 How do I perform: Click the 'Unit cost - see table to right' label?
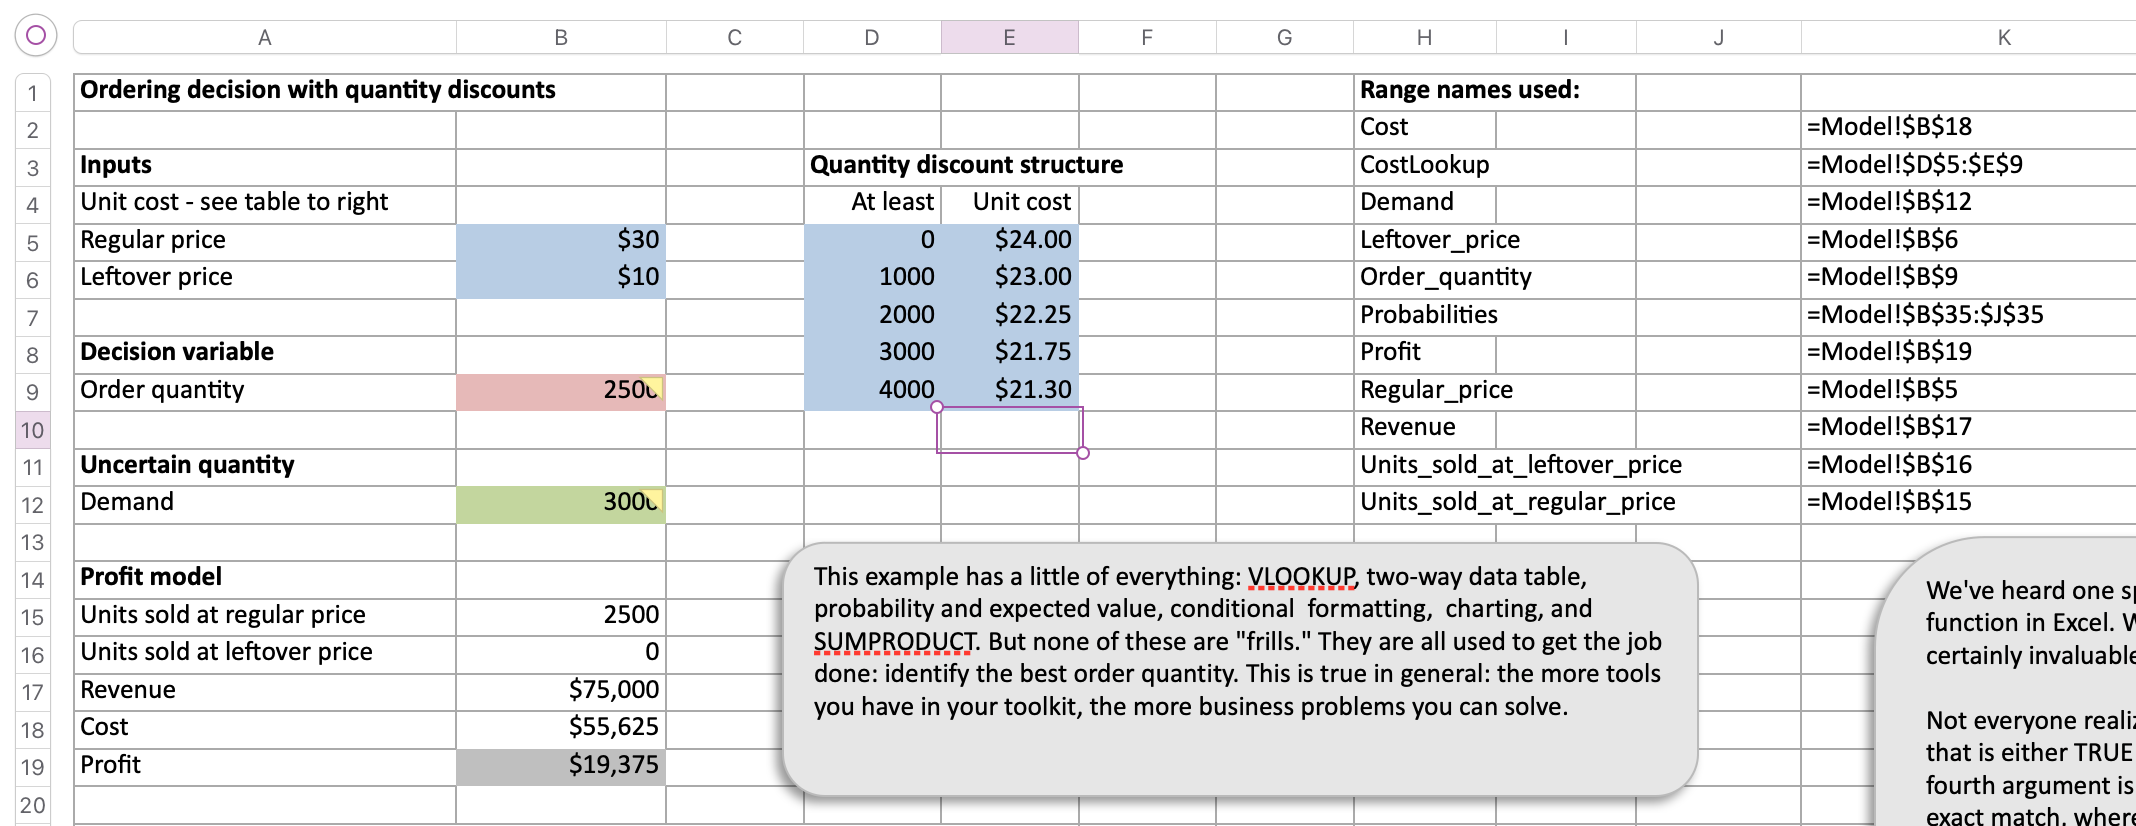234,202
